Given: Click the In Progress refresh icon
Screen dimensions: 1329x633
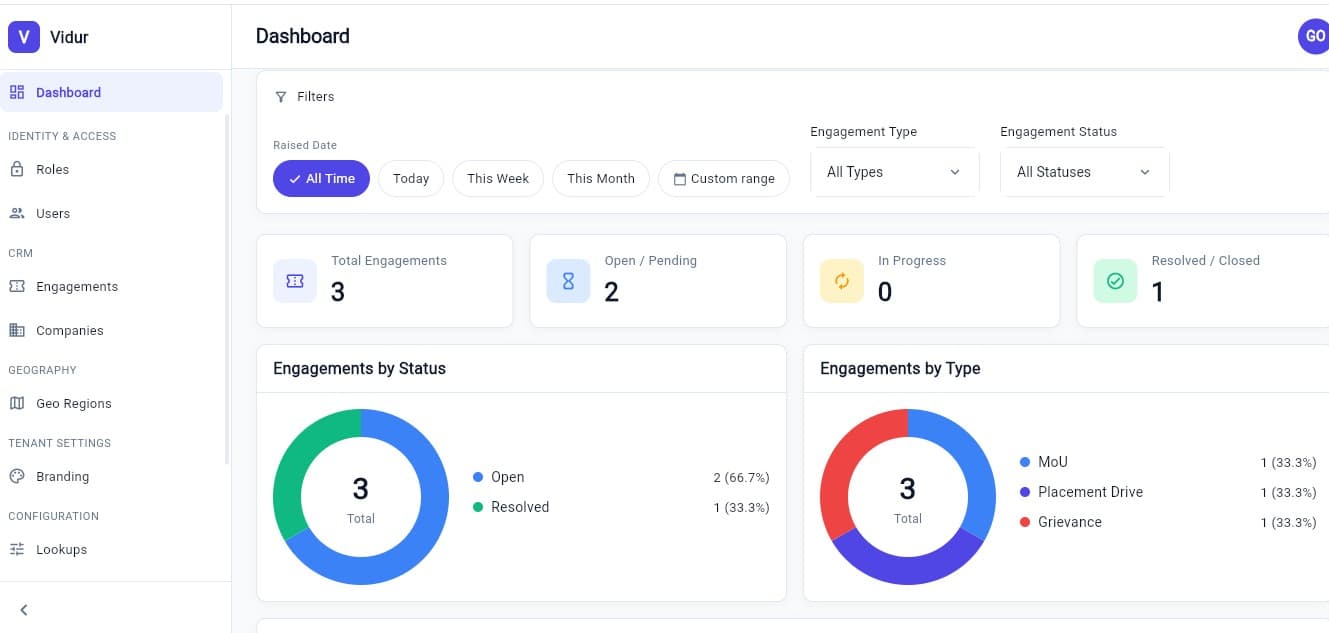Looking at the screenshot, I should (842, 281).
